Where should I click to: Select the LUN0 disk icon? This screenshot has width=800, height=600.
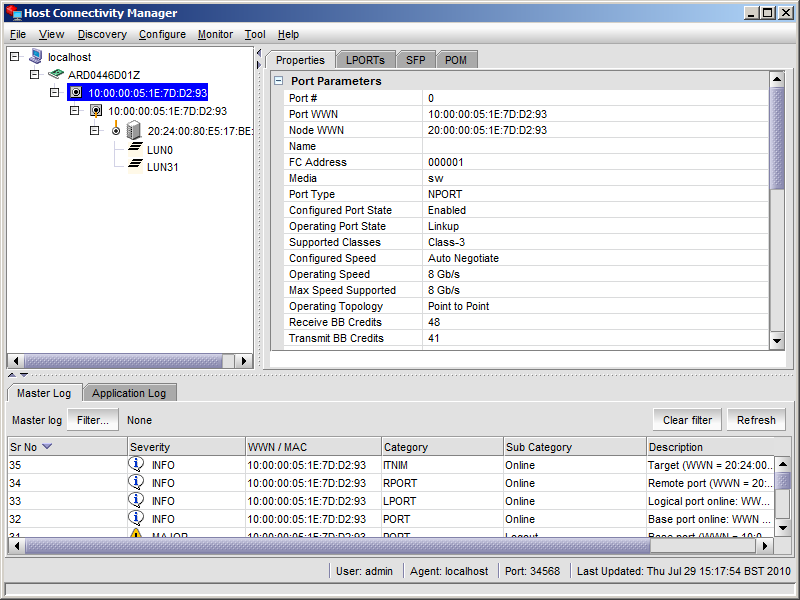[135, 148]
